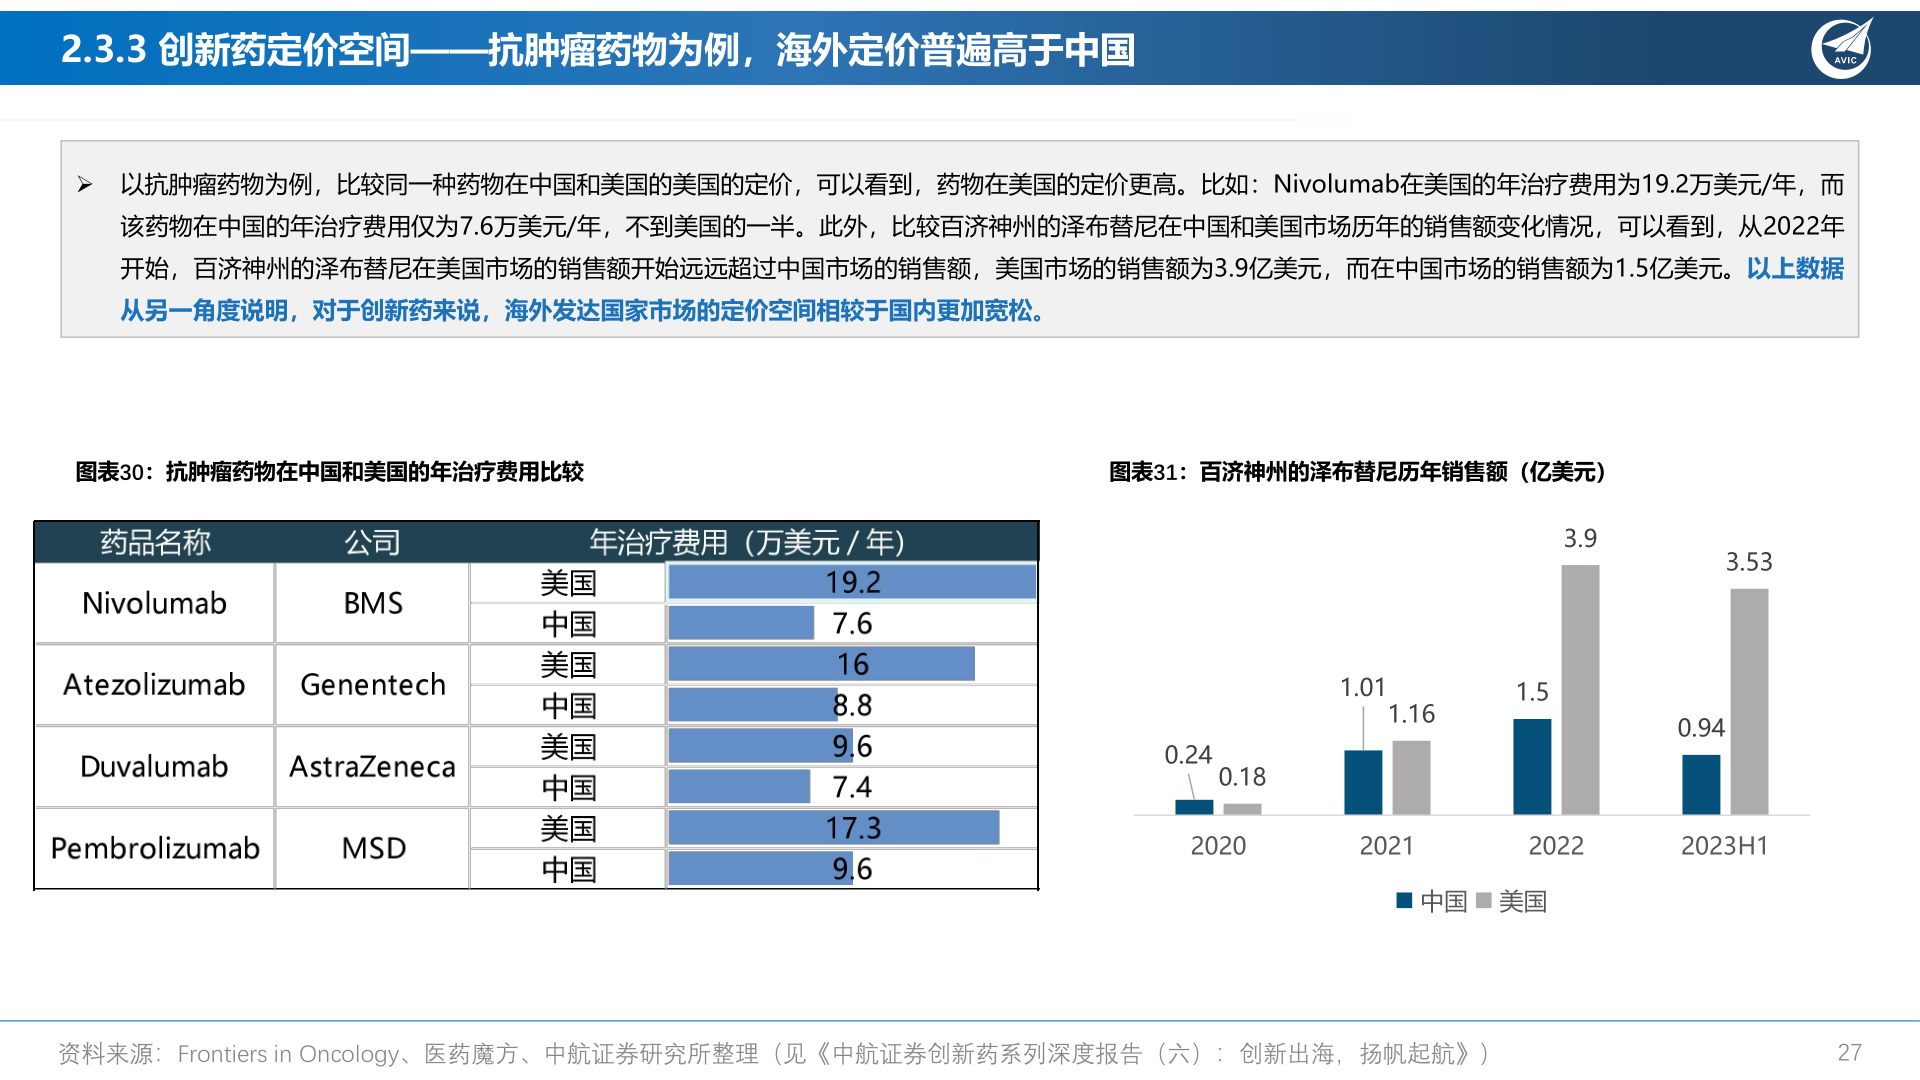Screen dimensions: 1920x1080
Task: Click the 'Pembrolizumab' drug name cell
Action: point(155,849)
